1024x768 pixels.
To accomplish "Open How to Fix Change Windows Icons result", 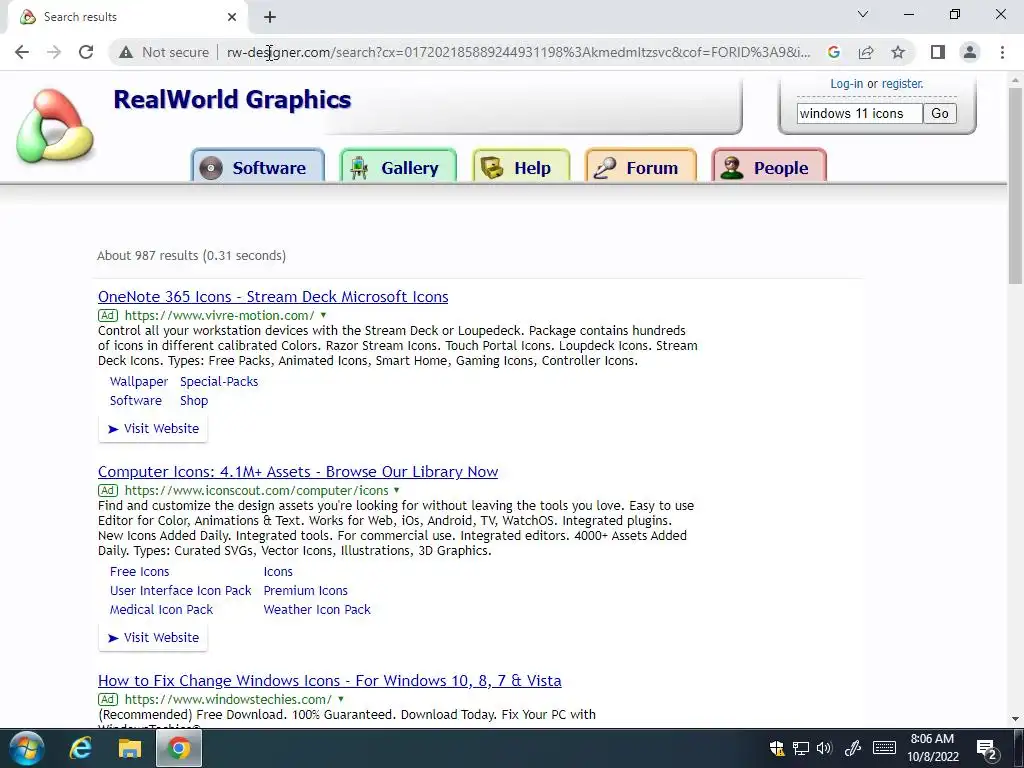I will click(x=330, y=680).
